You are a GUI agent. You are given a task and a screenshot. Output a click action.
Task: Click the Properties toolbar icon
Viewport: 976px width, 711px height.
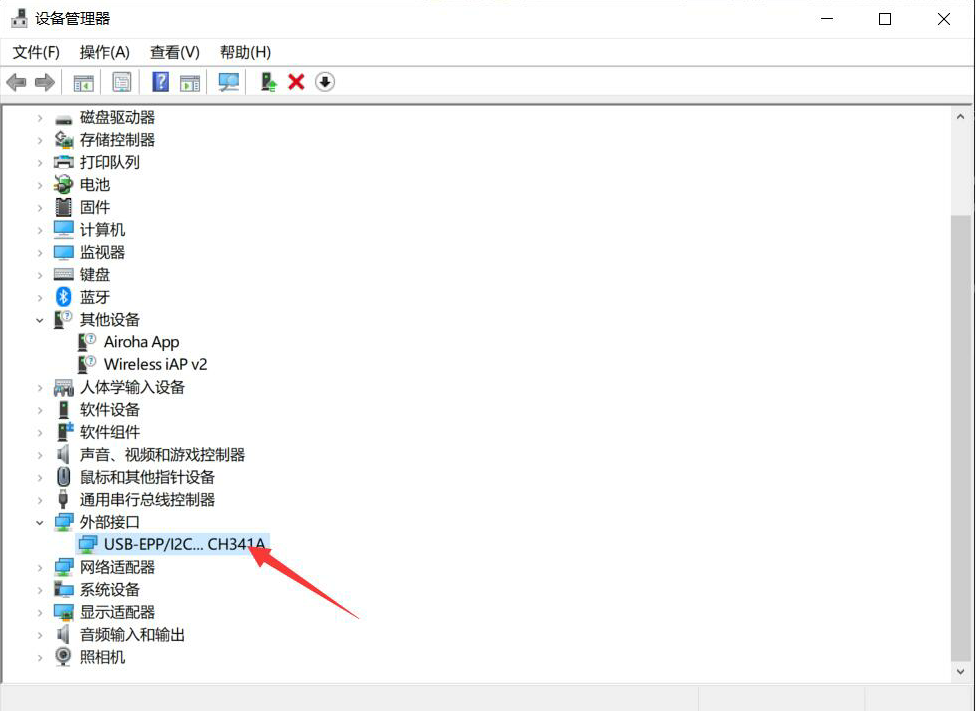click(x=122, y=82)
